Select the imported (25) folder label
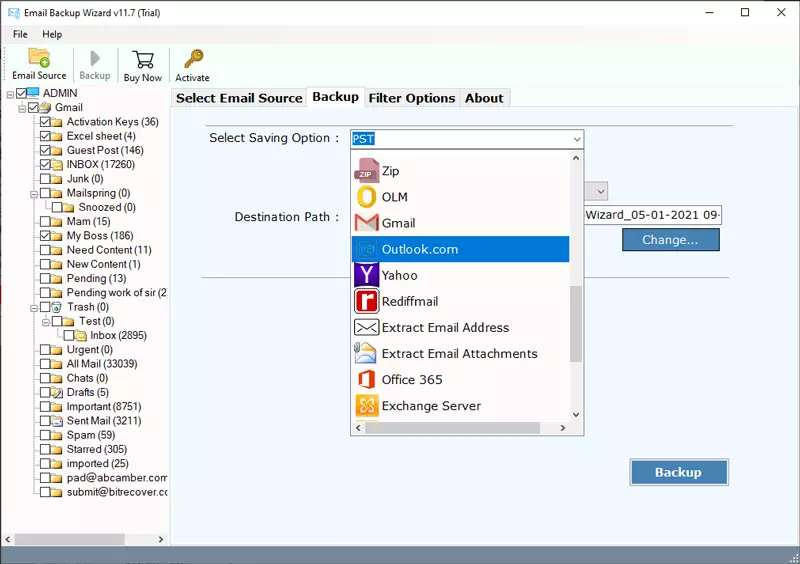Screen dimensions: 800x564 point(97,464)
